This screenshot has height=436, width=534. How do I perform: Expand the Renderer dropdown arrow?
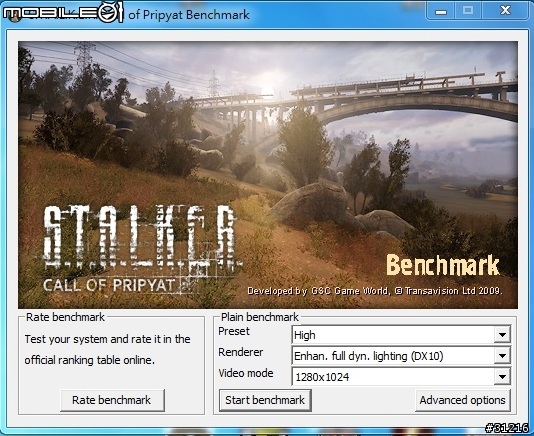pos(502,356)
